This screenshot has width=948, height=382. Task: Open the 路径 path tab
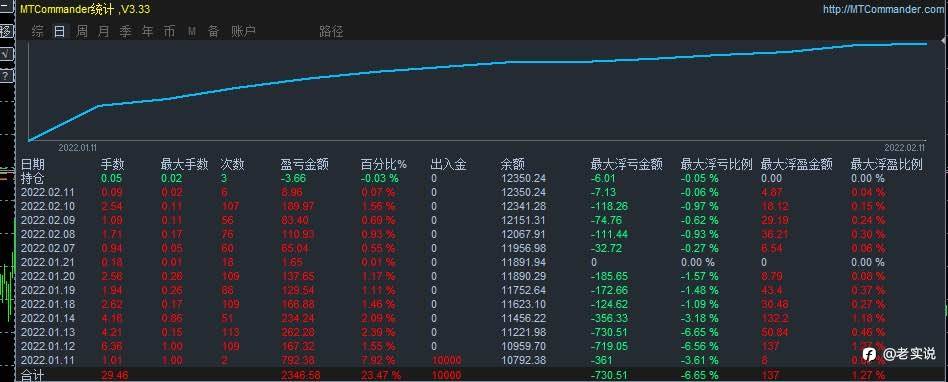(x=331, y=31)
